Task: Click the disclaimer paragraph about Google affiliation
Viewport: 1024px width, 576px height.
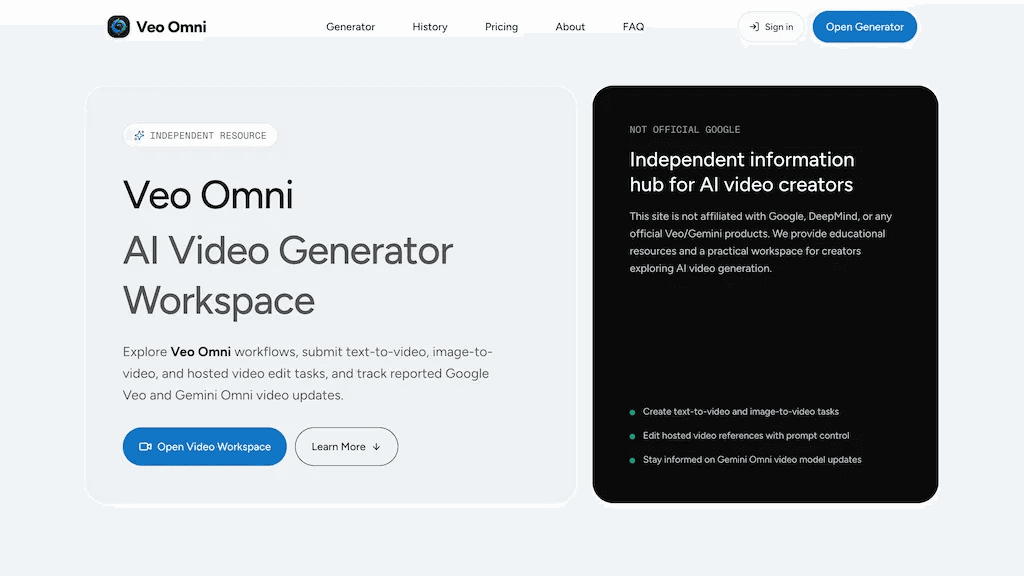Action: click(761, 242)
